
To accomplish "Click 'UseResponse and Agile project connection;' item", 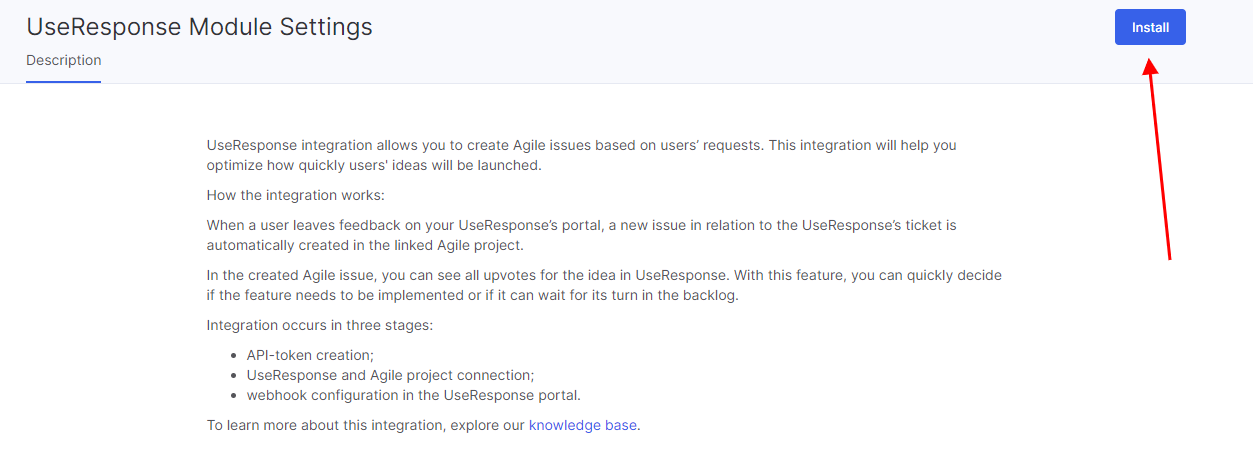I will (x=391, y=375).
